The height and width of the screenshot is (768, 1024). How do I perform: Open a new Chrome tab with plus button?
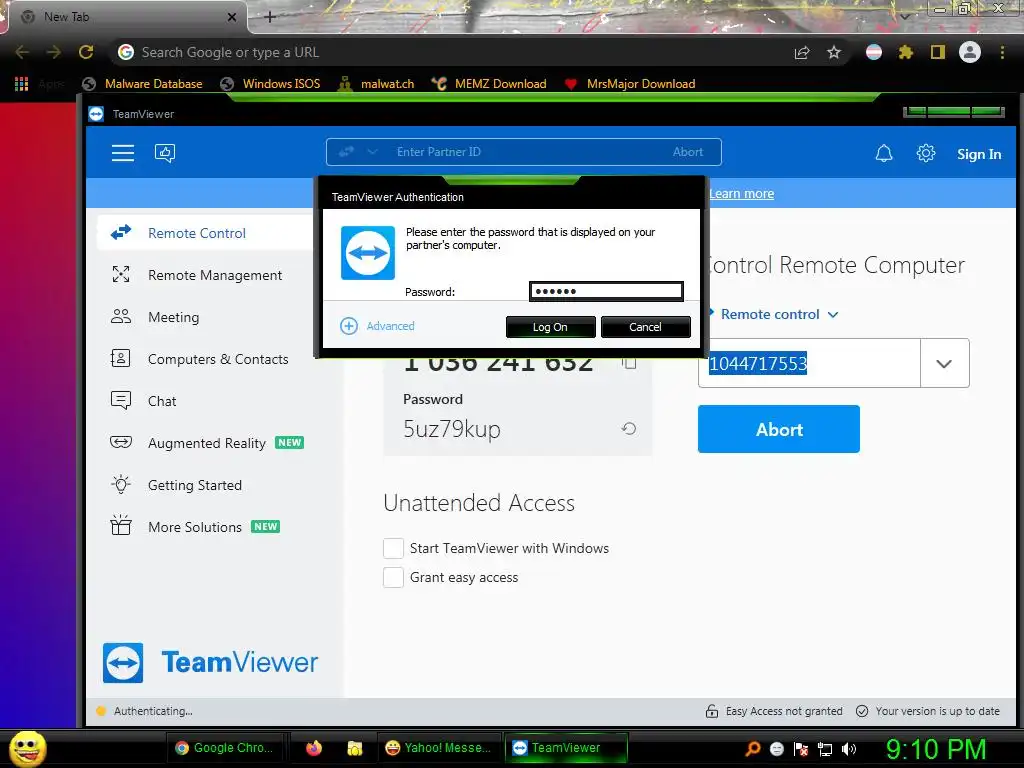(x=270, y=17)
